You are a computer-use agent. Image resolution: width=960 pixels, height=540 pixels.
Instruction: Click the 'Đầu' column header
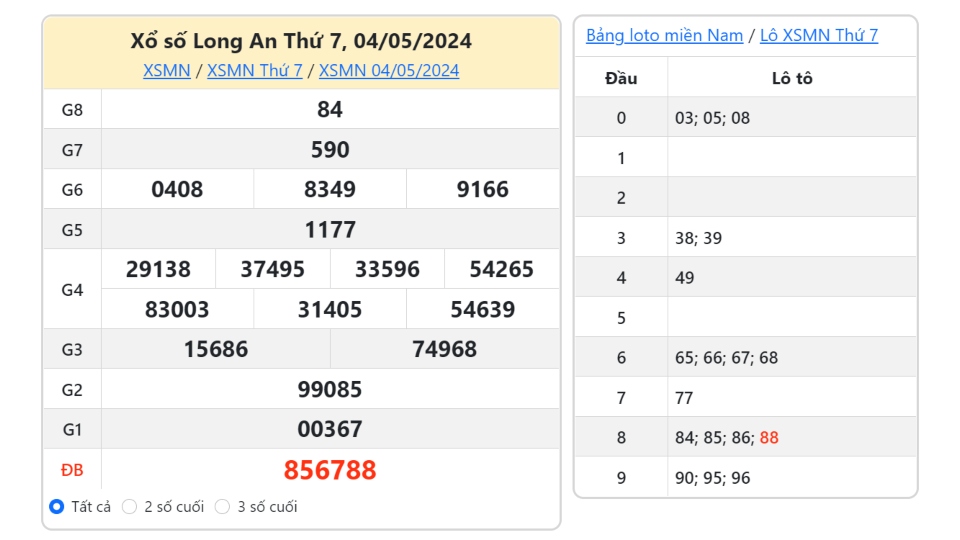click(x=621, y=78)
